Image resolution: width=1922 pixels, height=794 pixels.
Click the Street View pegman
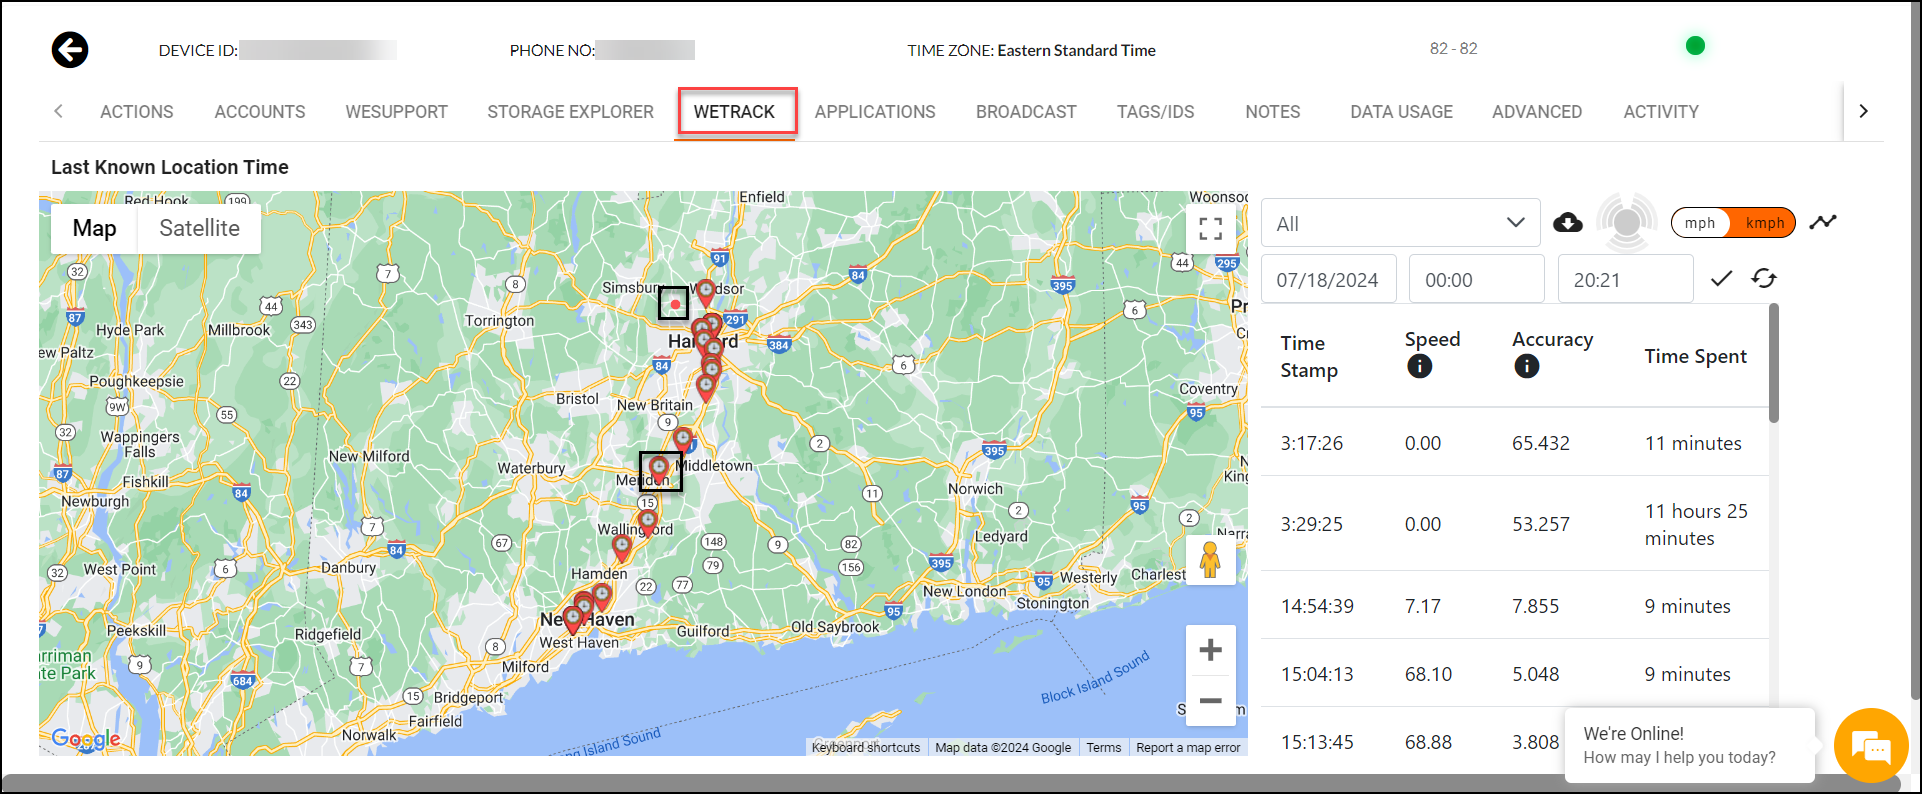[x=1210, y=560]
